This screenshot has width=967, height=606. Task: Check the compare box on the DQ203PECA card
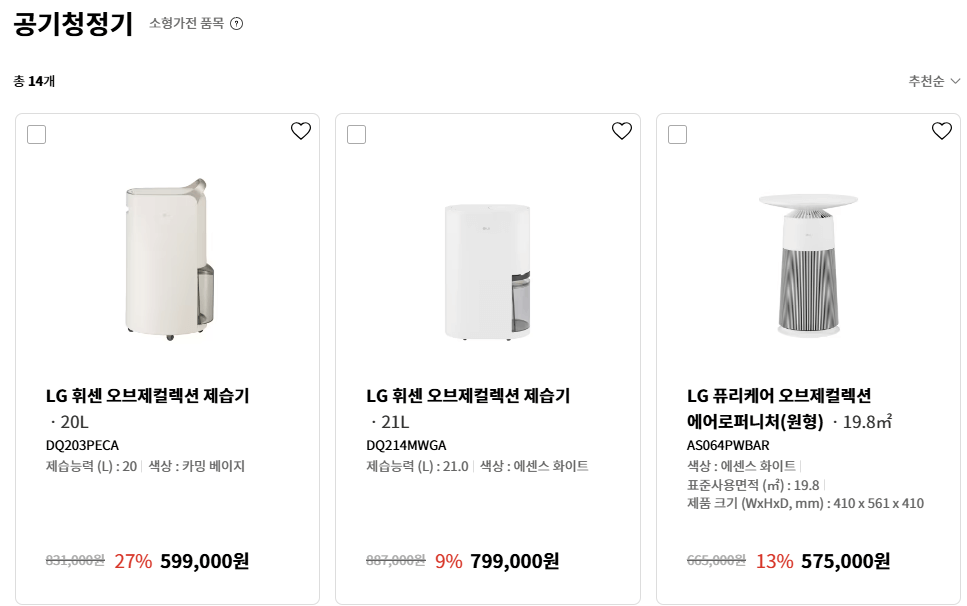pos(36,133)
